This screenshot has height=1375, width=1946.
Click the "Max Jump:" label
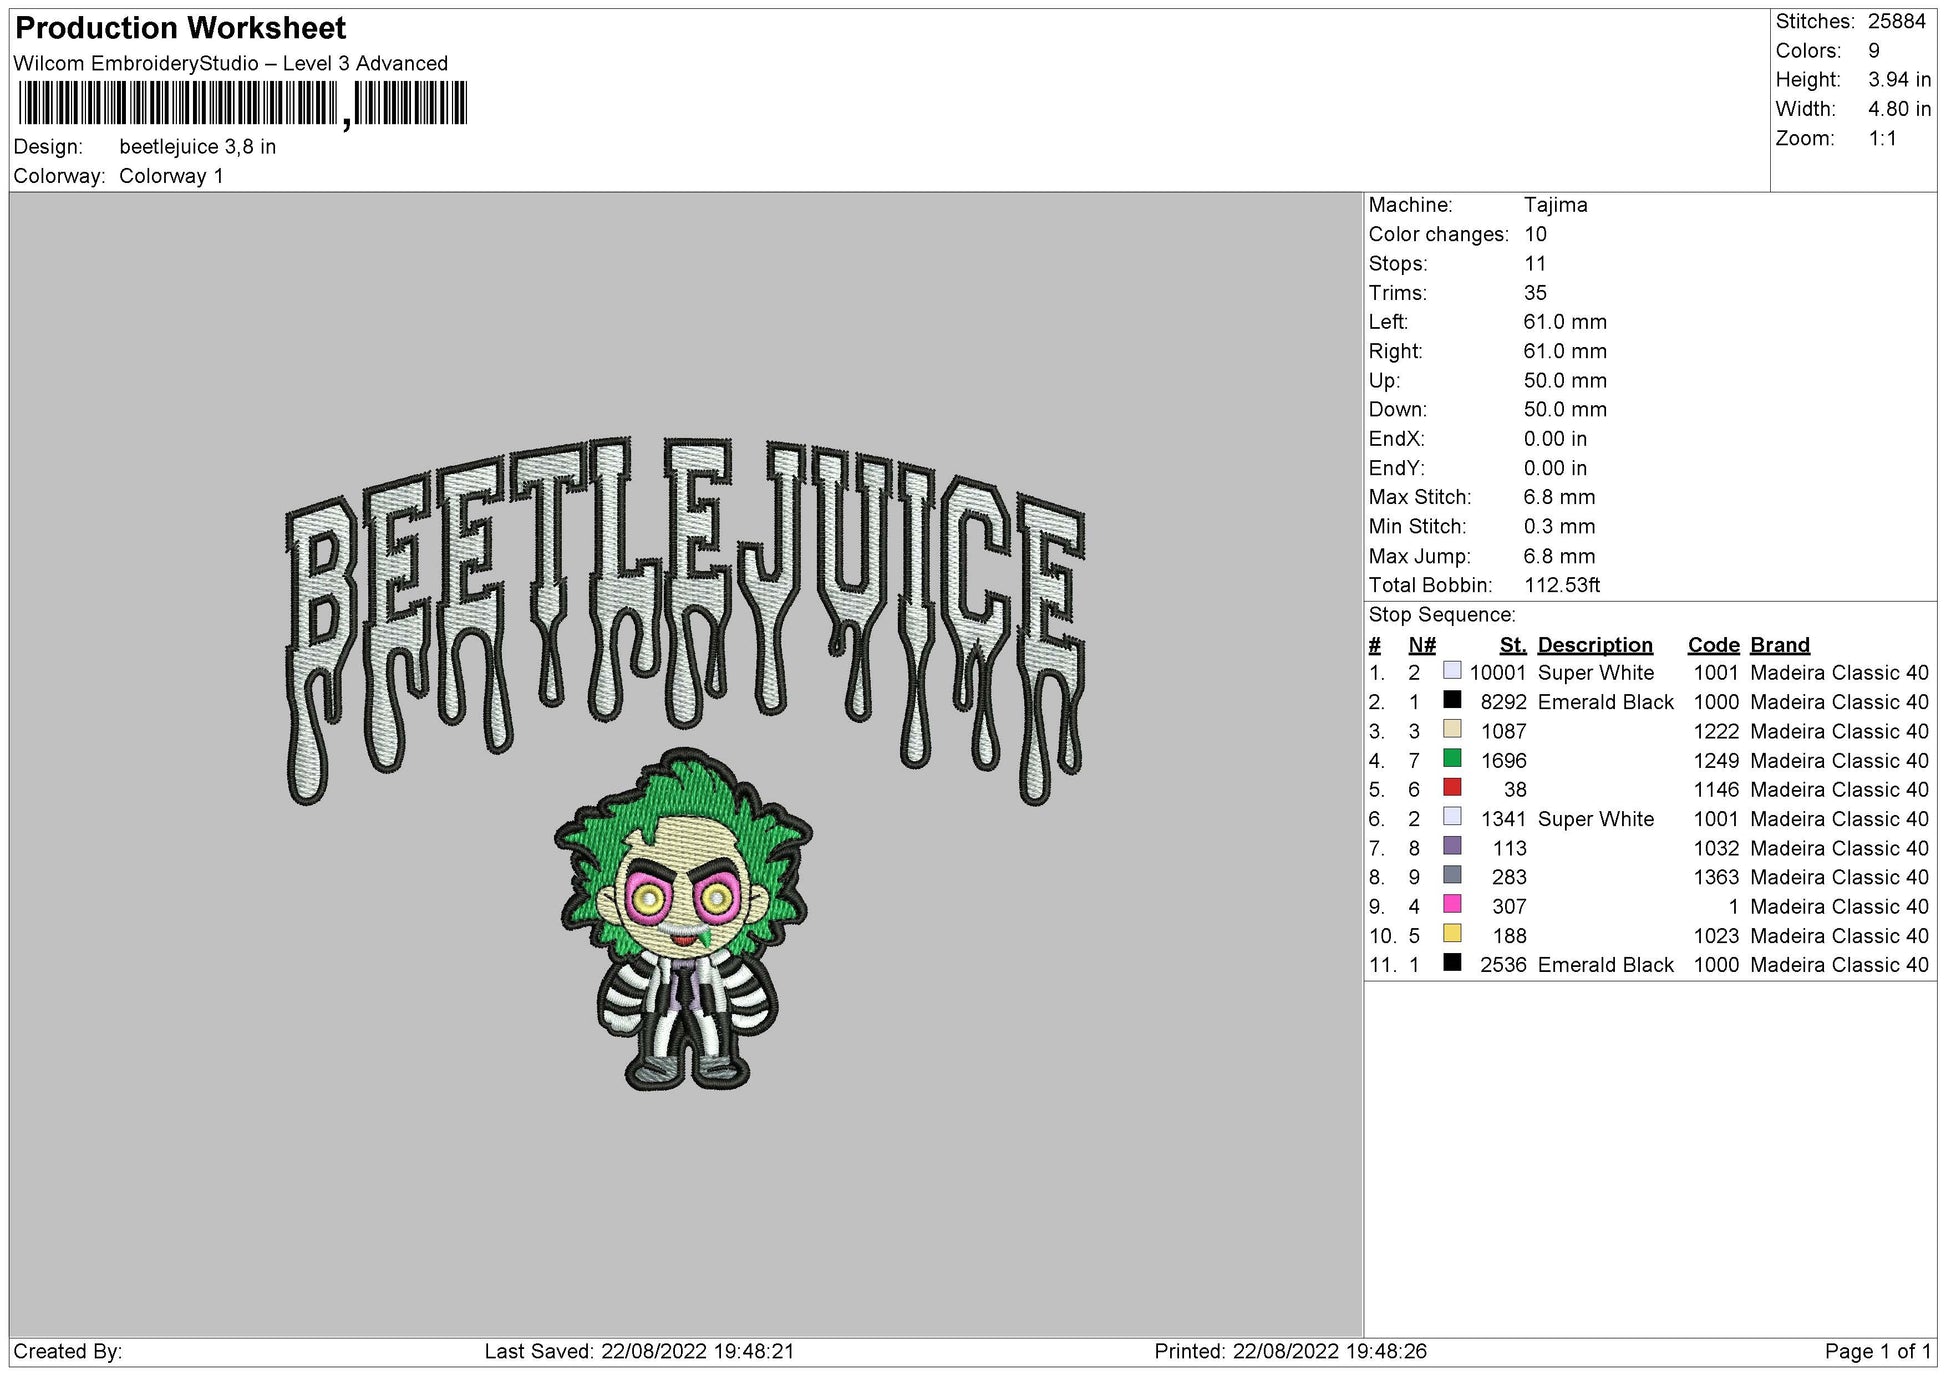(x=1418, y=556)
